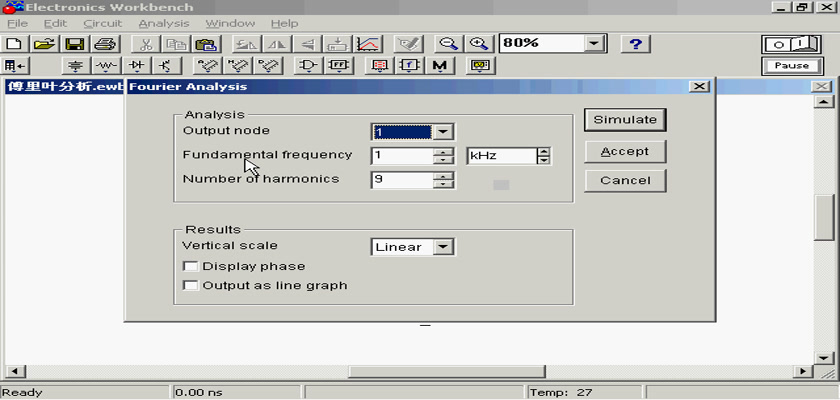Click the New file icon
The width and height of the screenshot is (840, 400).
(x=15, y=44)
